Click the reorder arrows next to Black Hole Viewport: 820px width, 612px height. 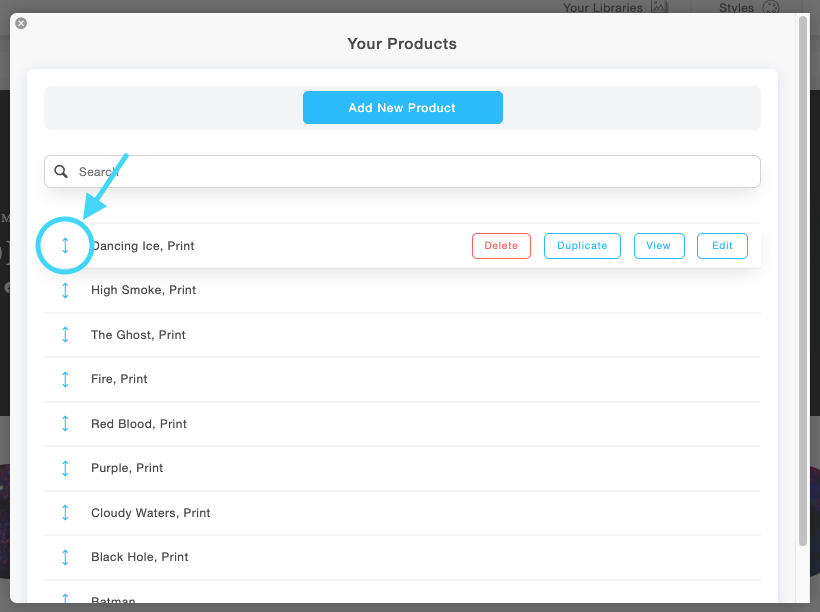point(65,557)
